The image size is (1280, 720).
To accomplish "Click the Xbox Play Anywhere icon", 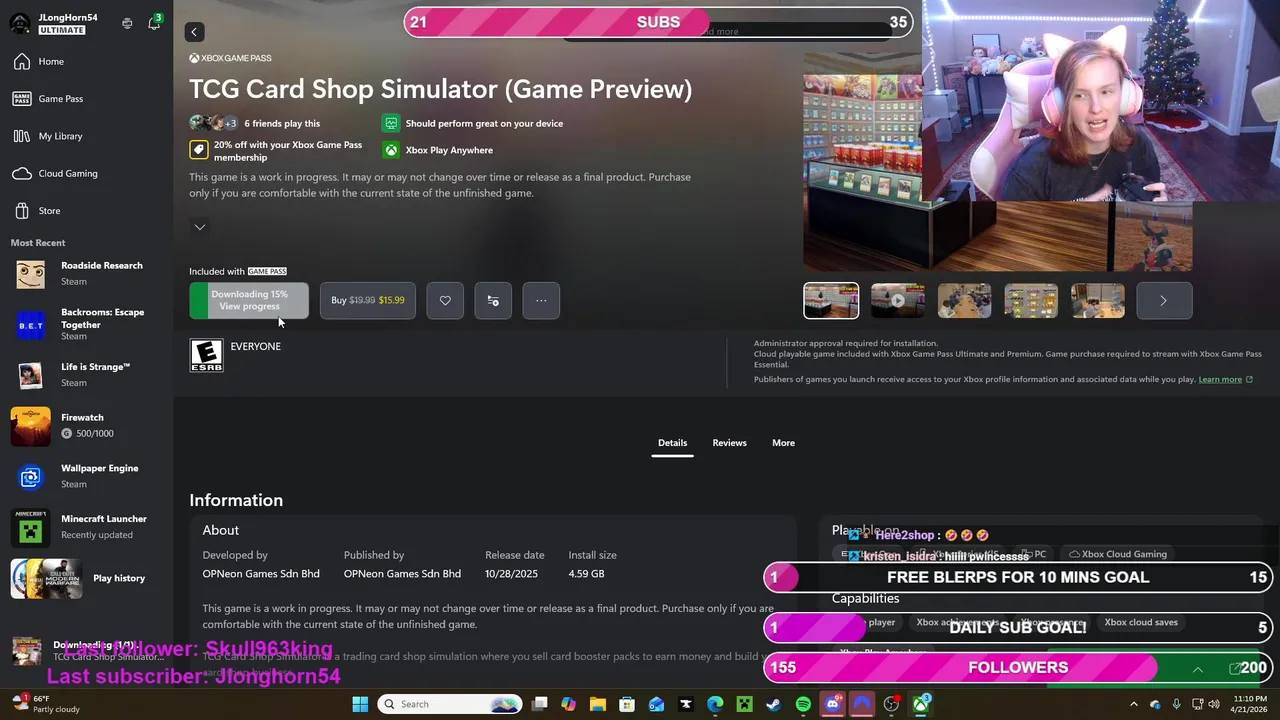I will coord(391,150).
